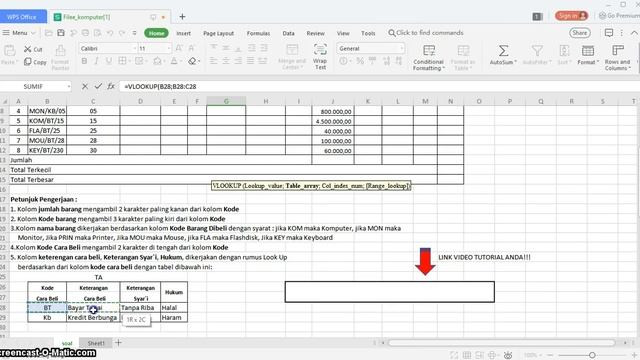Click the Open folder icon in quick toolbar
This screenshot has width=640, height=360.
click(49, 33)
